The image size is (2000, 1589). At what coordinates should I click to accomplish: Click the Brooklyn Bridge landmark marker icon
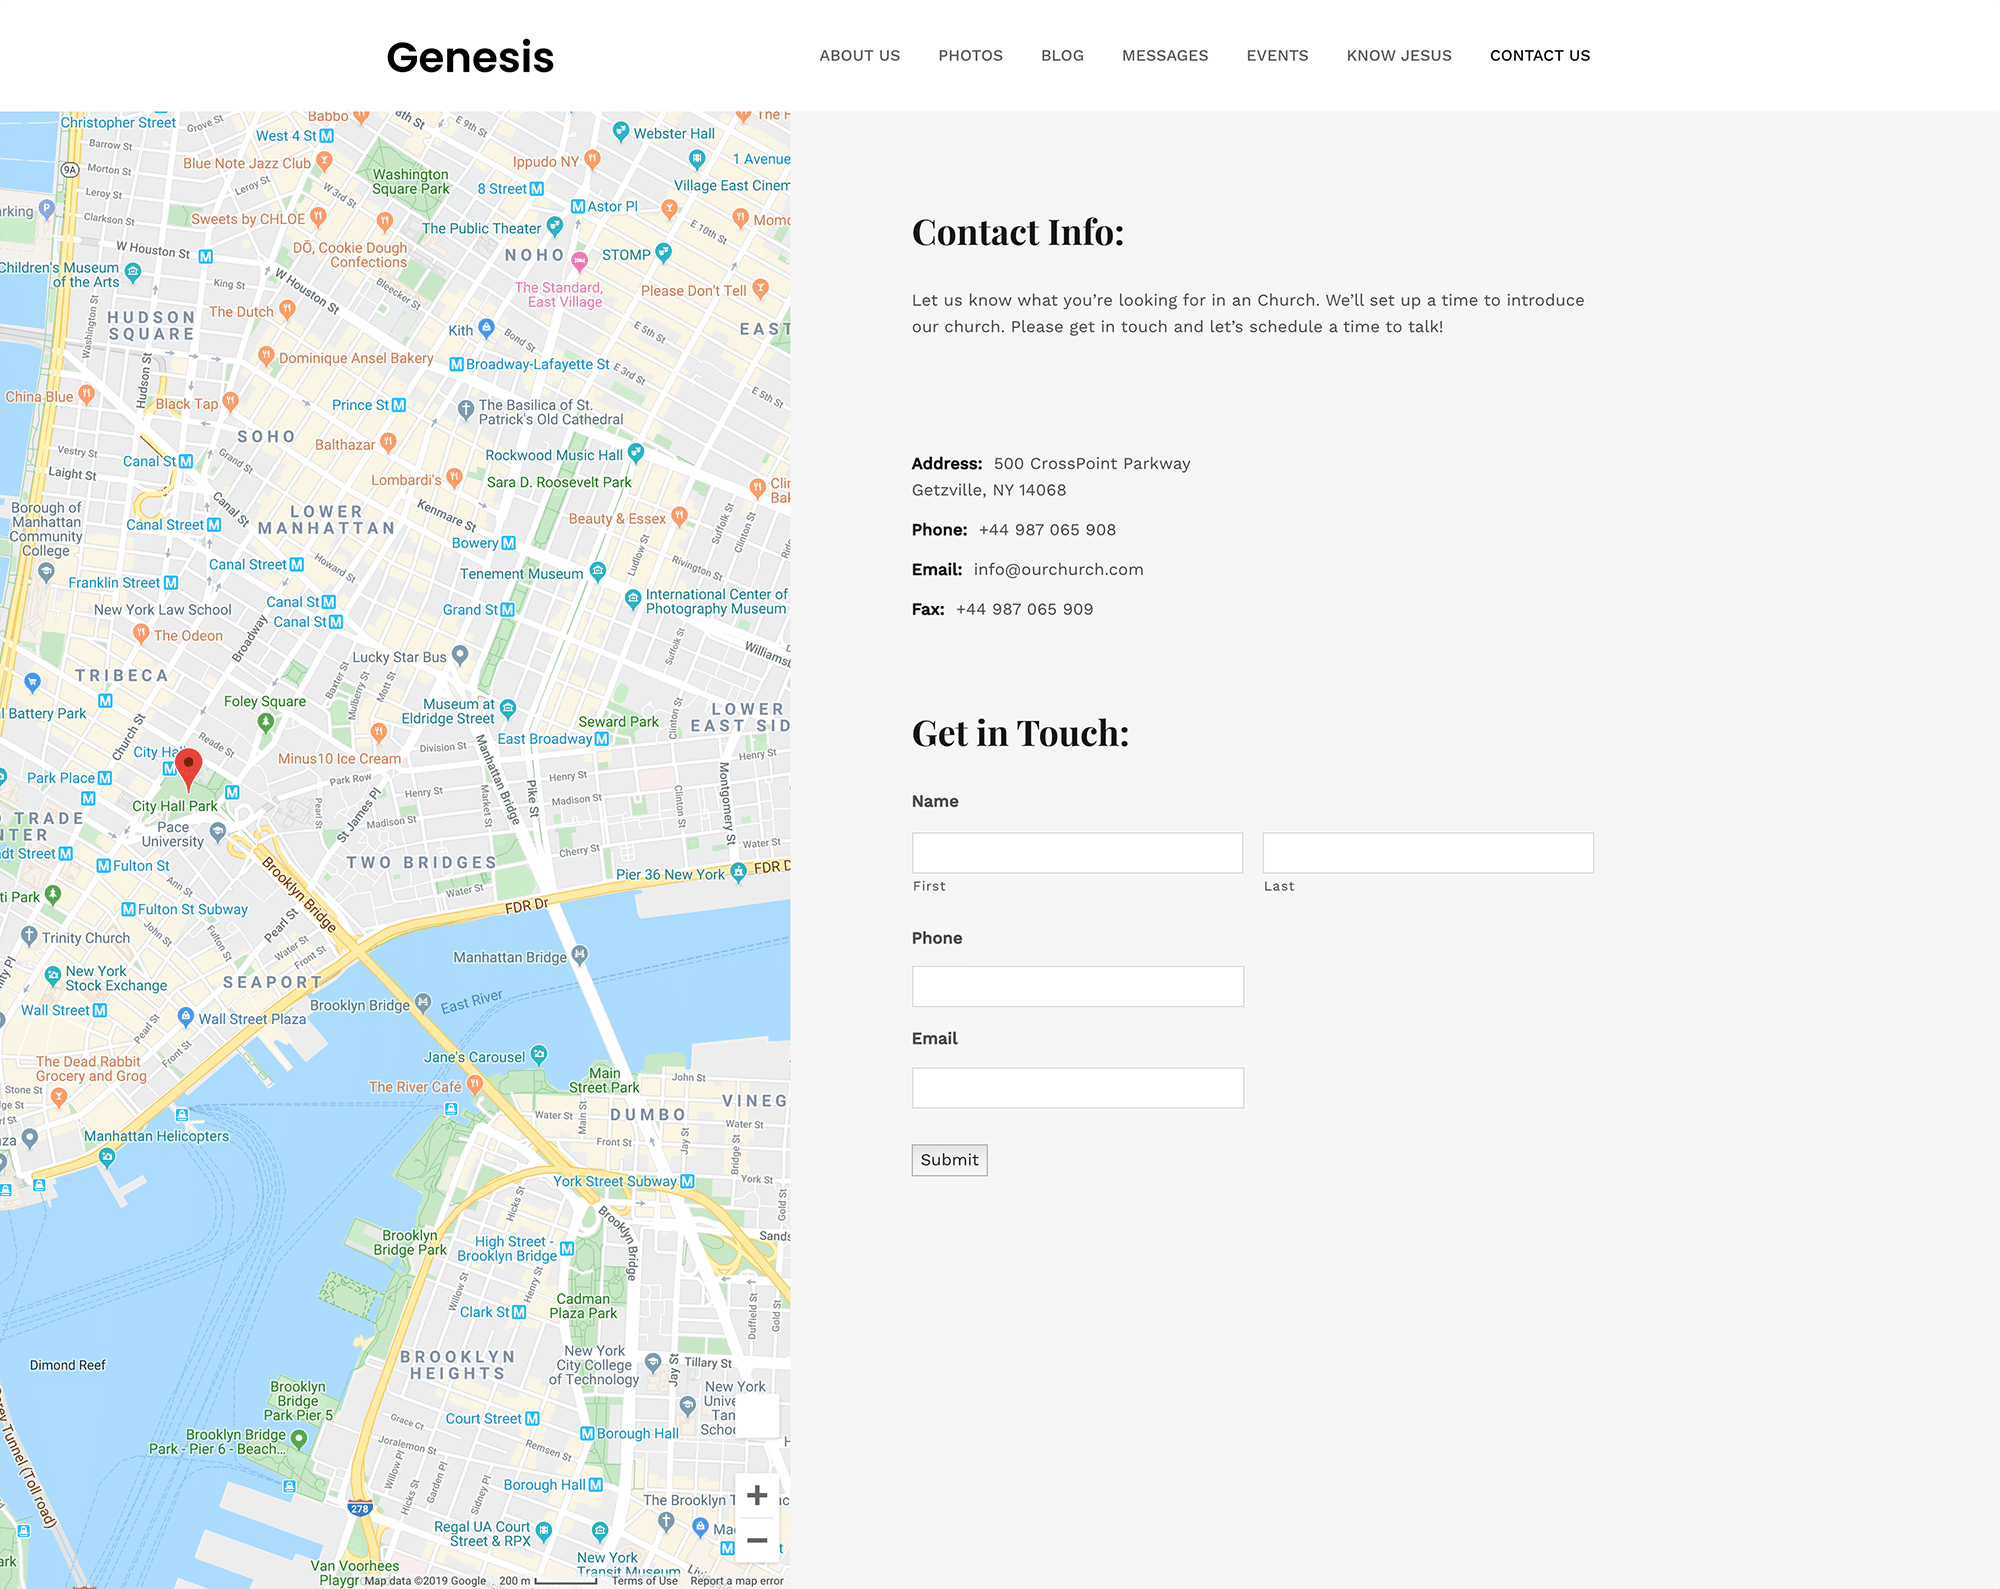(423, 1002)
